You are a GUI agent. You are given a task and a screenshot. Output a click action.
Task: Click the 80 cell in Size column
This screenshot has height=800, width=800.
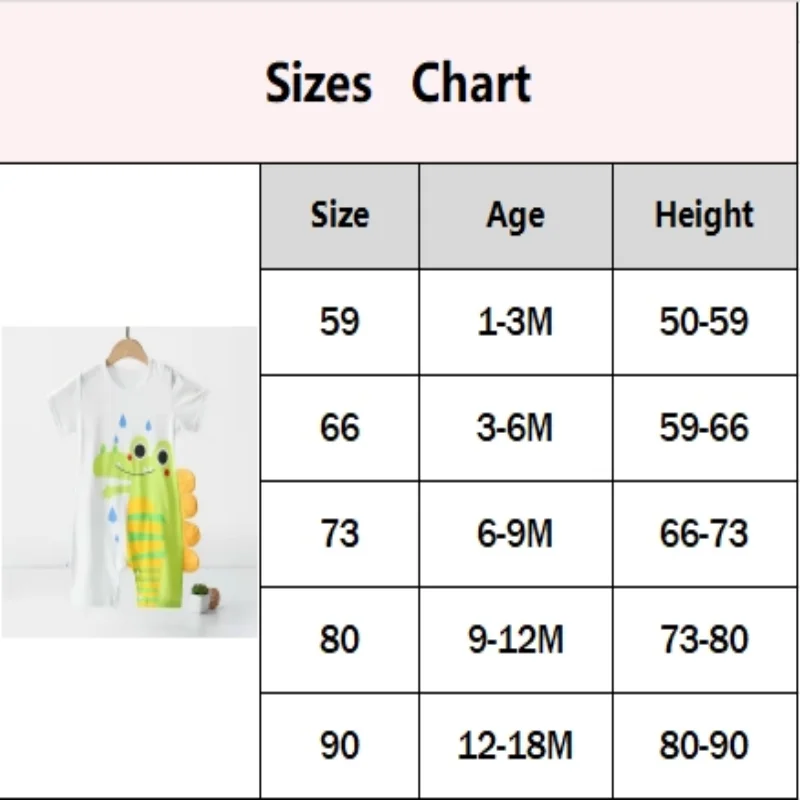click(339, 640)
